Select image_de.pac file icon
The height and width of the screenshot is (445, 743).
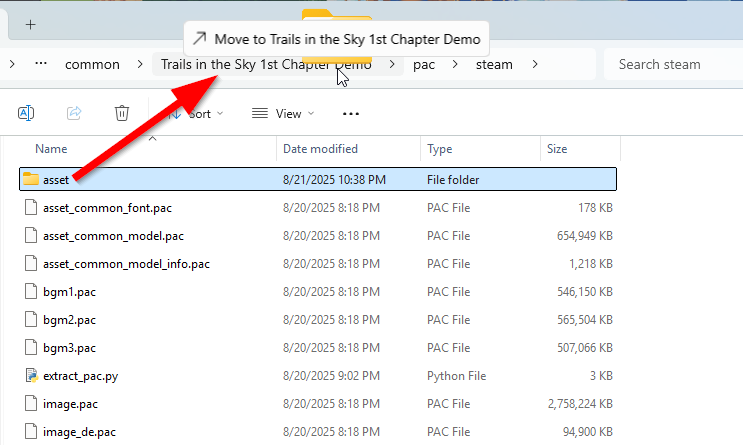(31, 431)
